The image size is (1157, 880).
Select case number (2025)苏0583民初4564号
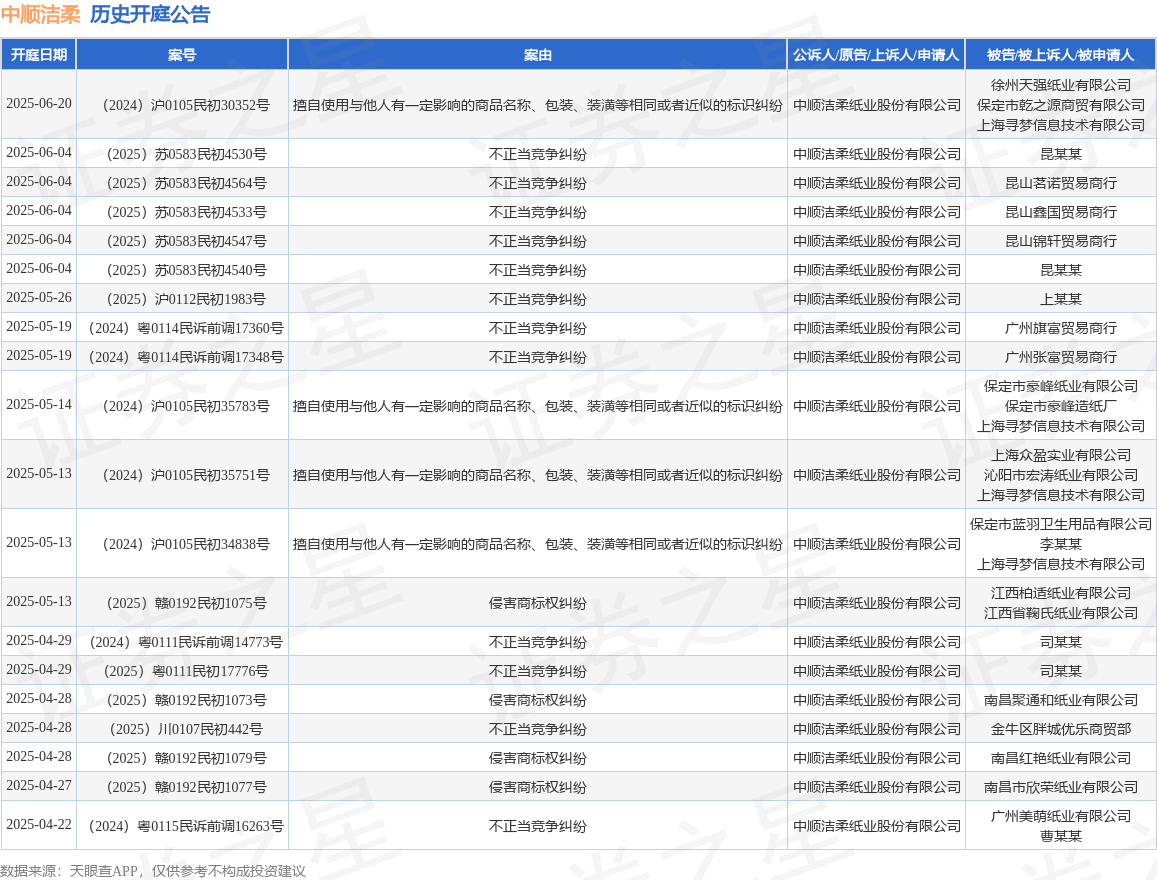tap(187, 183)
